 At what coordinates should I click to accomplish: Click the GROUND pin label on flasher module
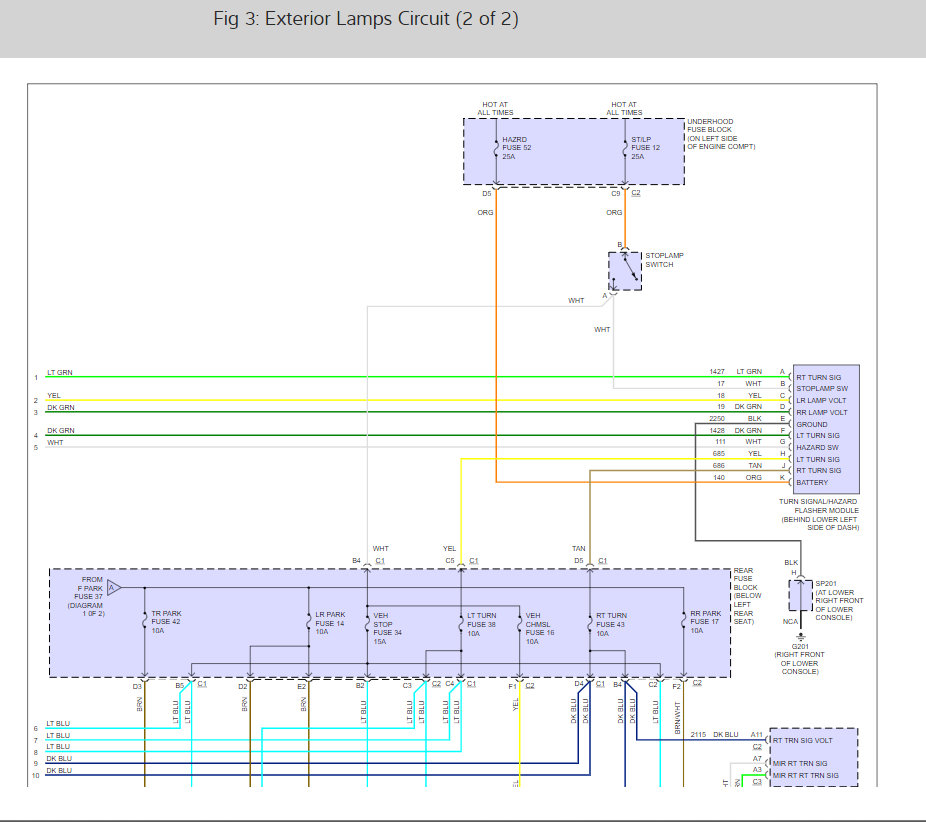coord(811,424)
